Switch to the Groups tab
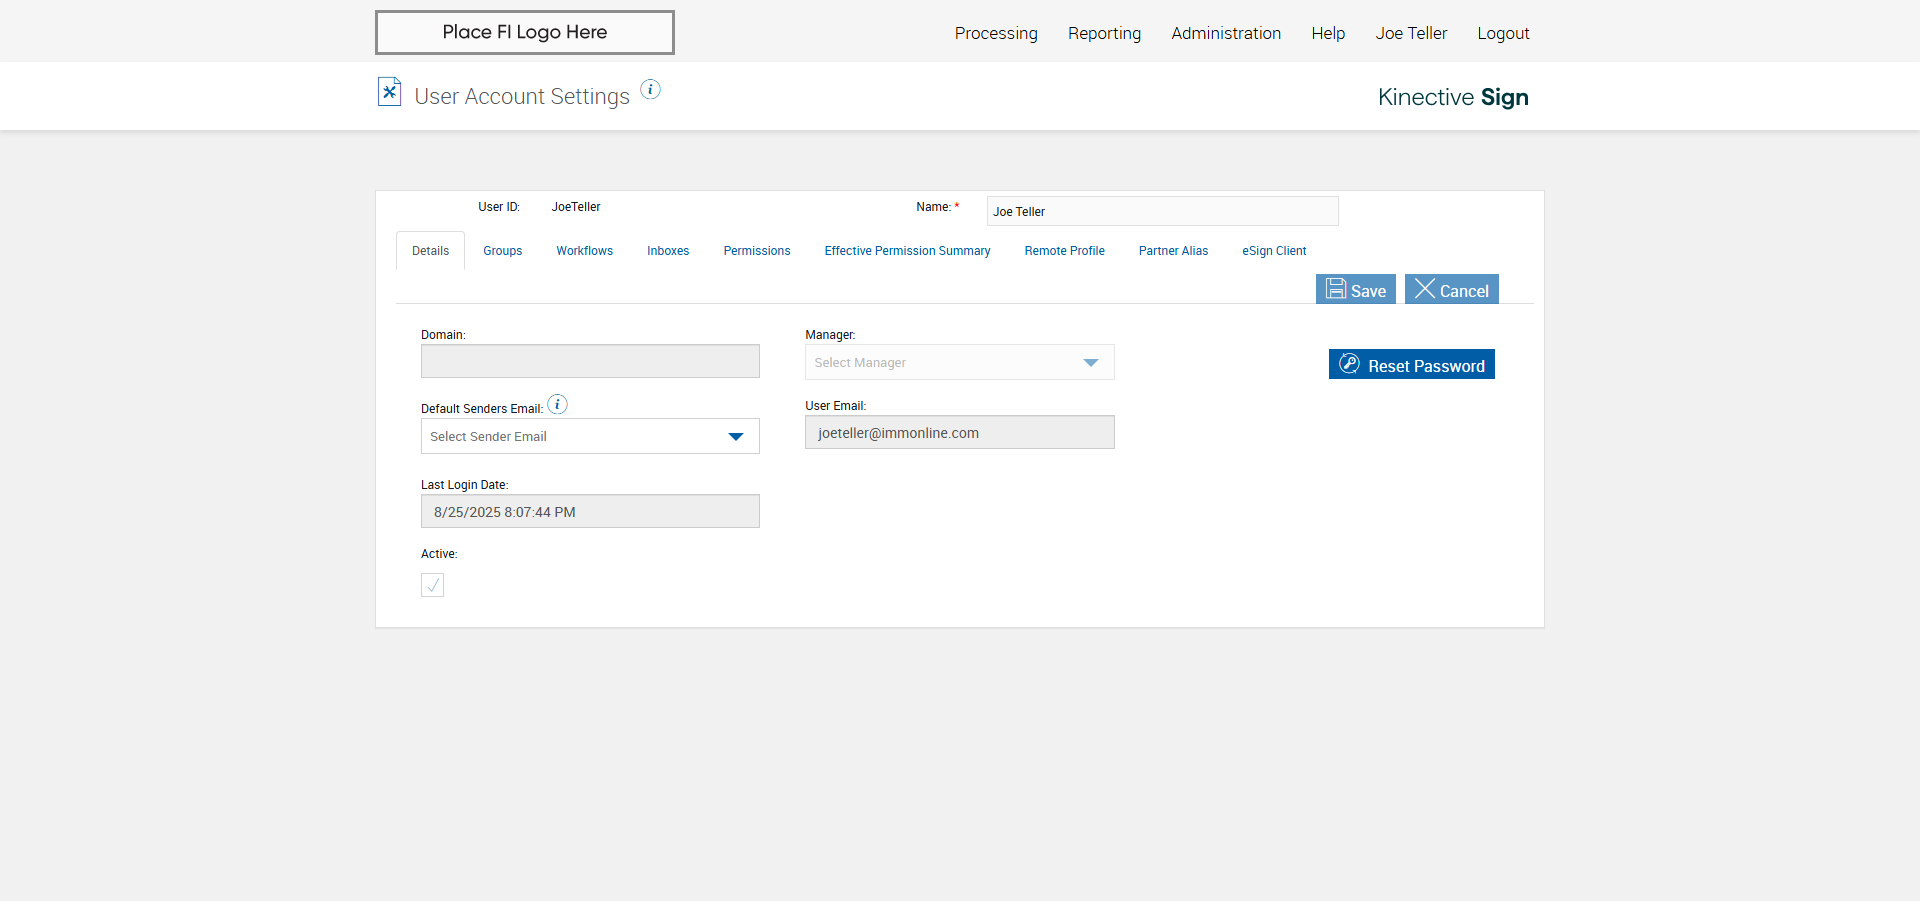Viewport: 1920px width, 901px height. (x=503, y=251)
